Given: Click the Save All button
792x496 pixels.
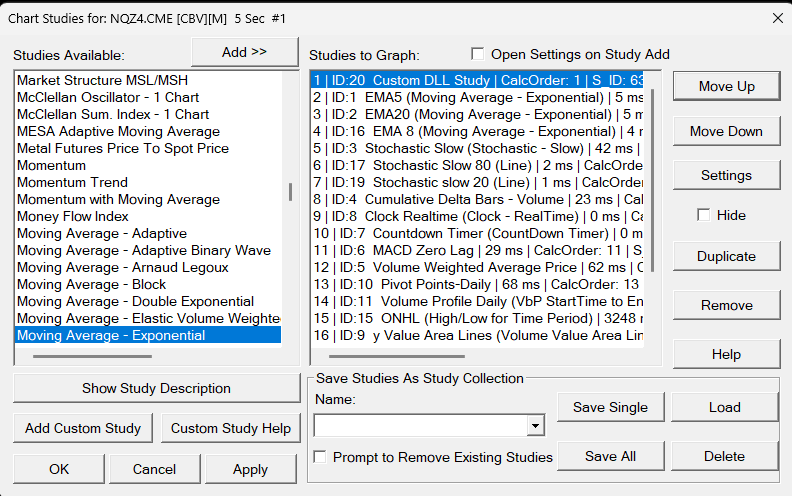Looking at the screenshot, I should pyautogui.click(x=610, y=456).
